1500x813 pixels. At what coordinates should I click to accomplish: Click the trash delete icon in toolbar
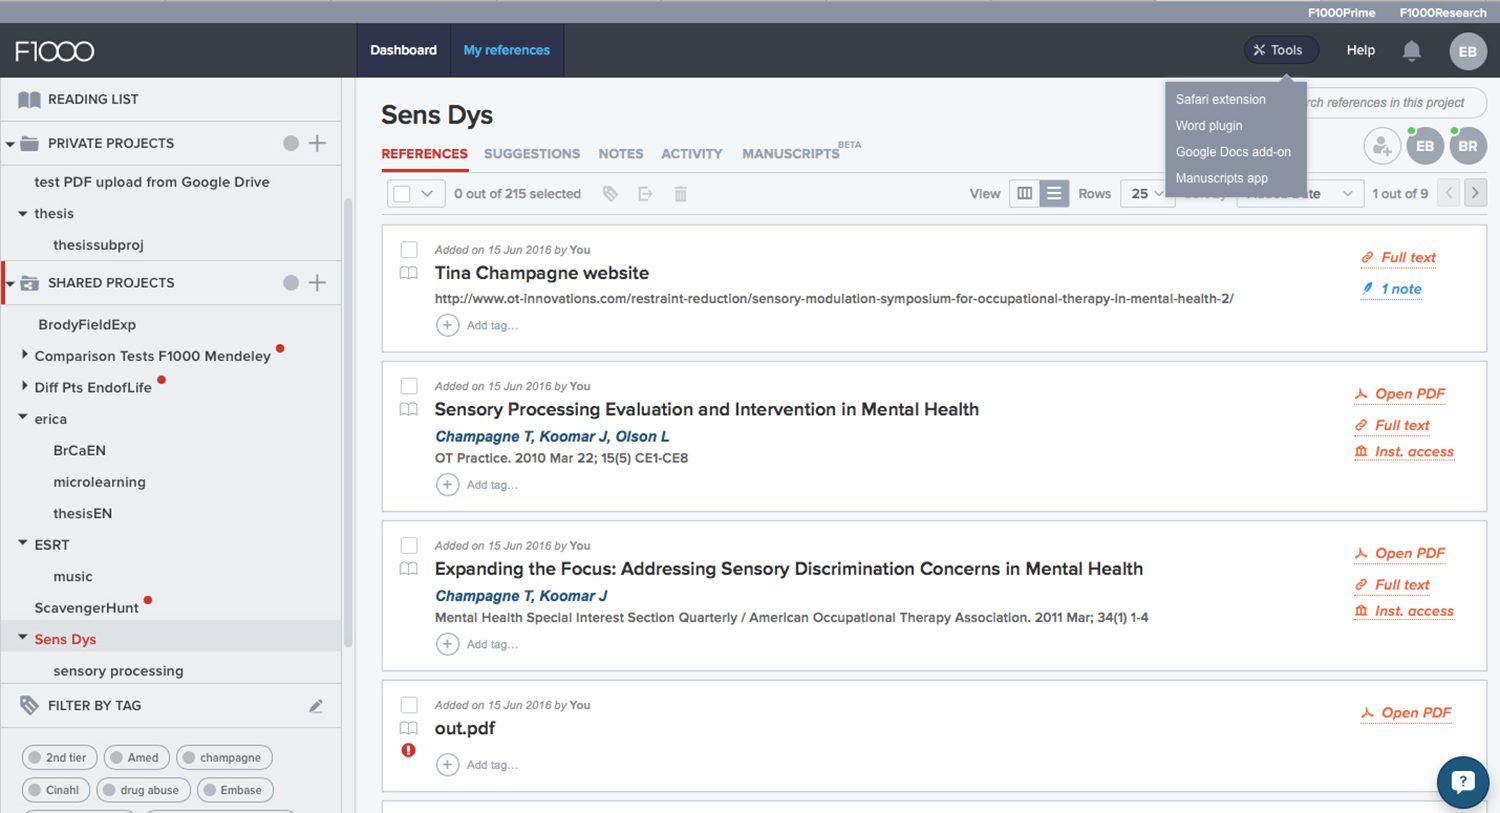click(x=680, y=194)
